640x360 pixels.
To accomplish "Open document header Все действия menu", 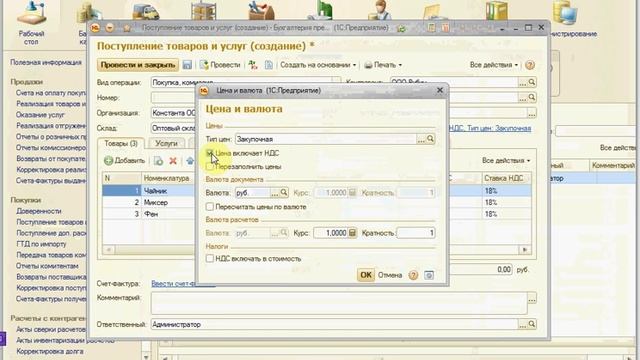I will pyautogui.click(x=493, y=65).
